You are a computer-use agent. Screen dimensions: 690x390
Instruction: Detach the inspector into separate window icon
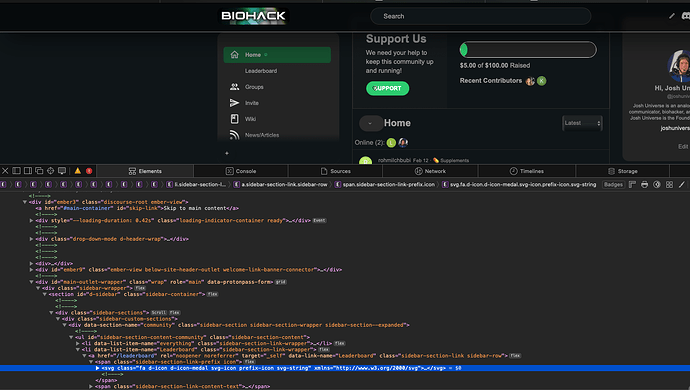click(x=39, y=171)
